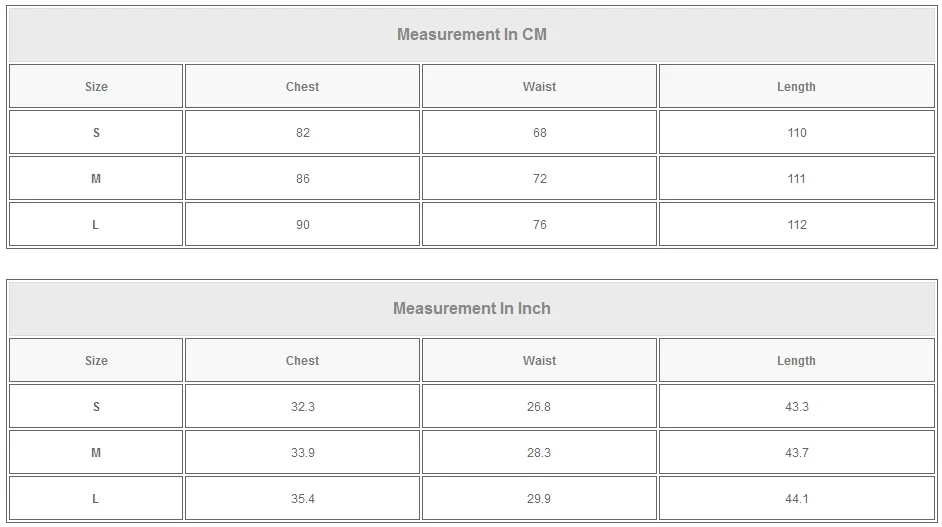Click the chest value 86 cell
The width and height of the screenshot is (942, 527).
(x=302, y=179)
